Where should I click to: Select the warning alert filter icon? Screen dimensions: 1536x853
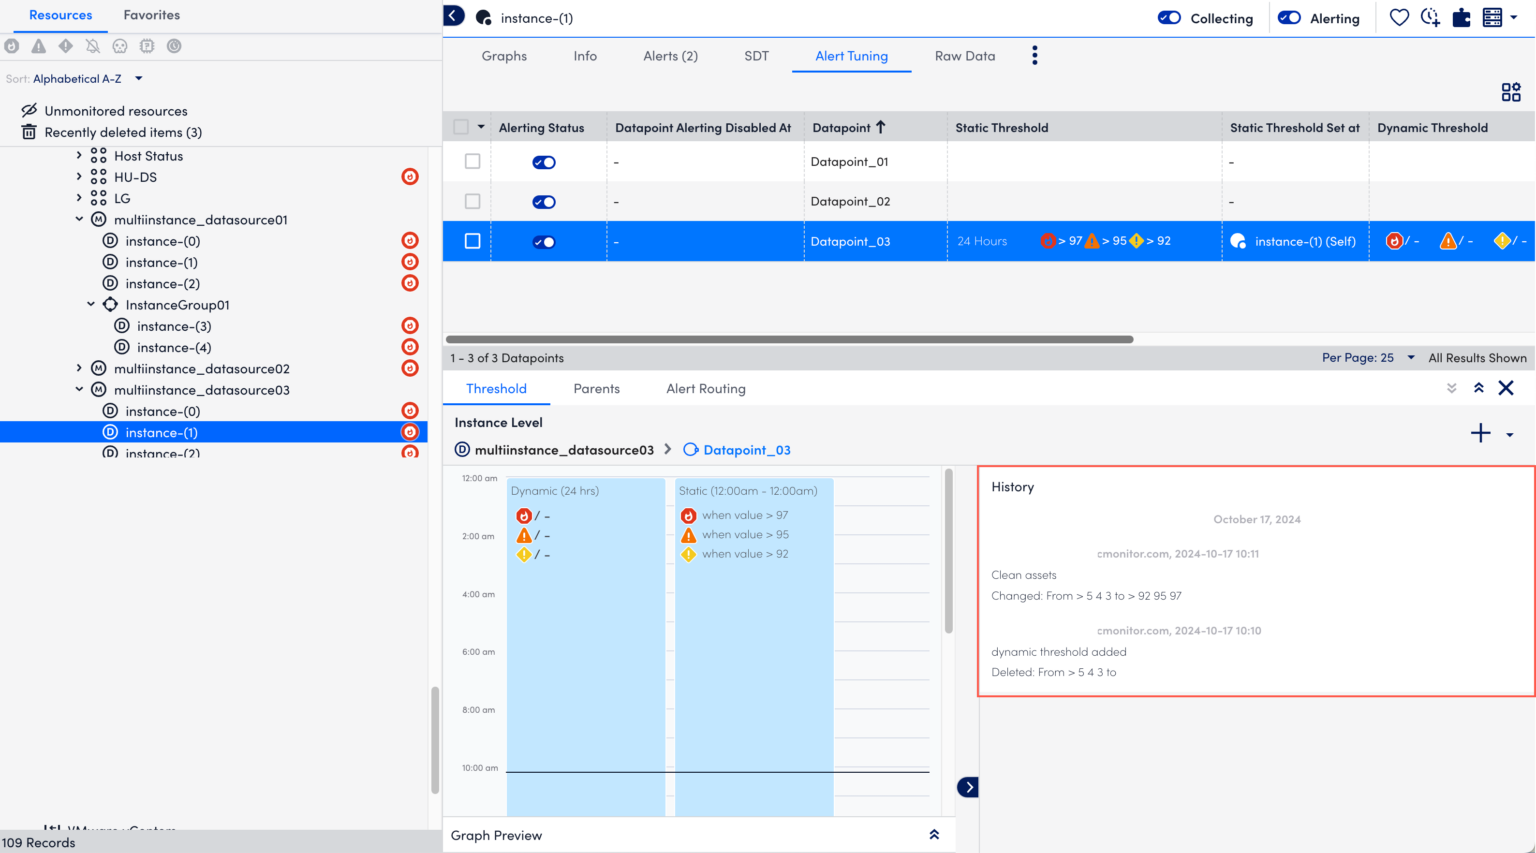[37, 45]
